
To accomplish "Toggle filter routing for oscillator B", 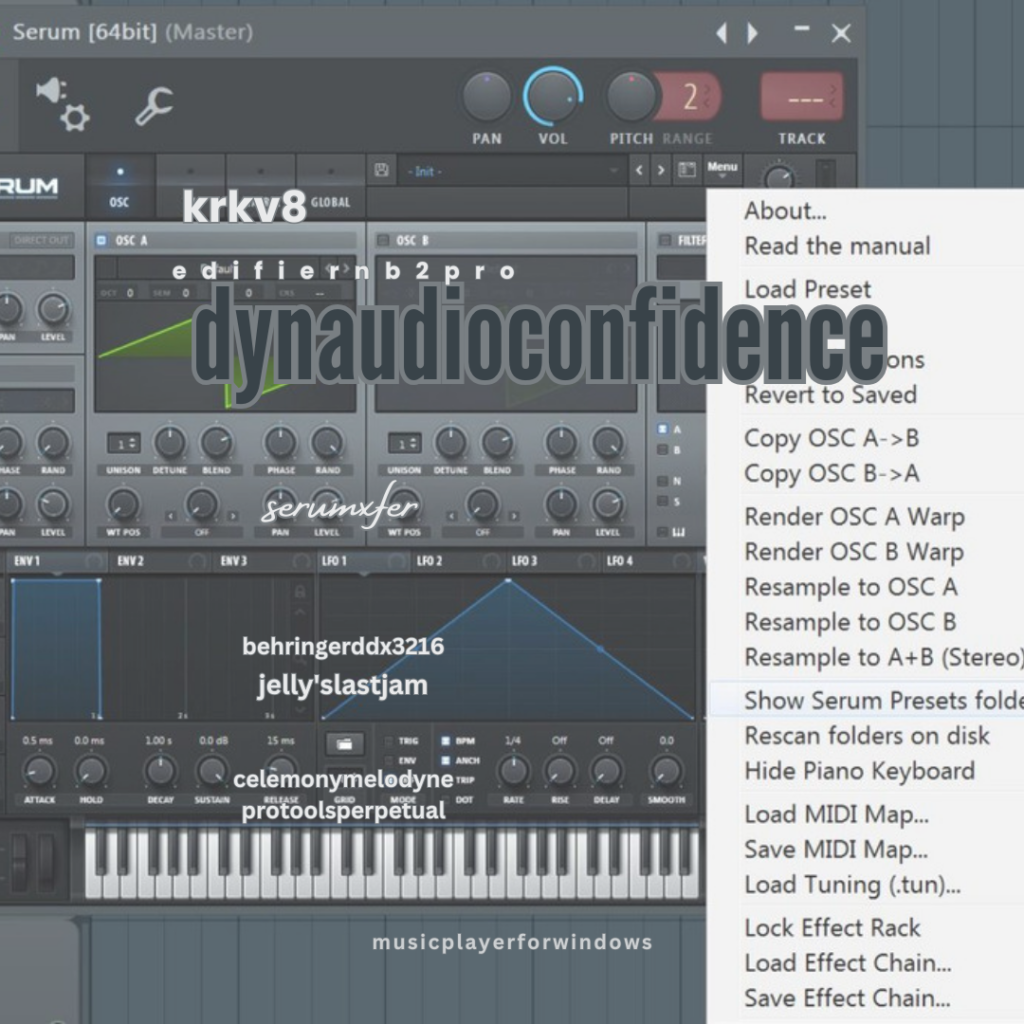I will [x=662, y=450].
